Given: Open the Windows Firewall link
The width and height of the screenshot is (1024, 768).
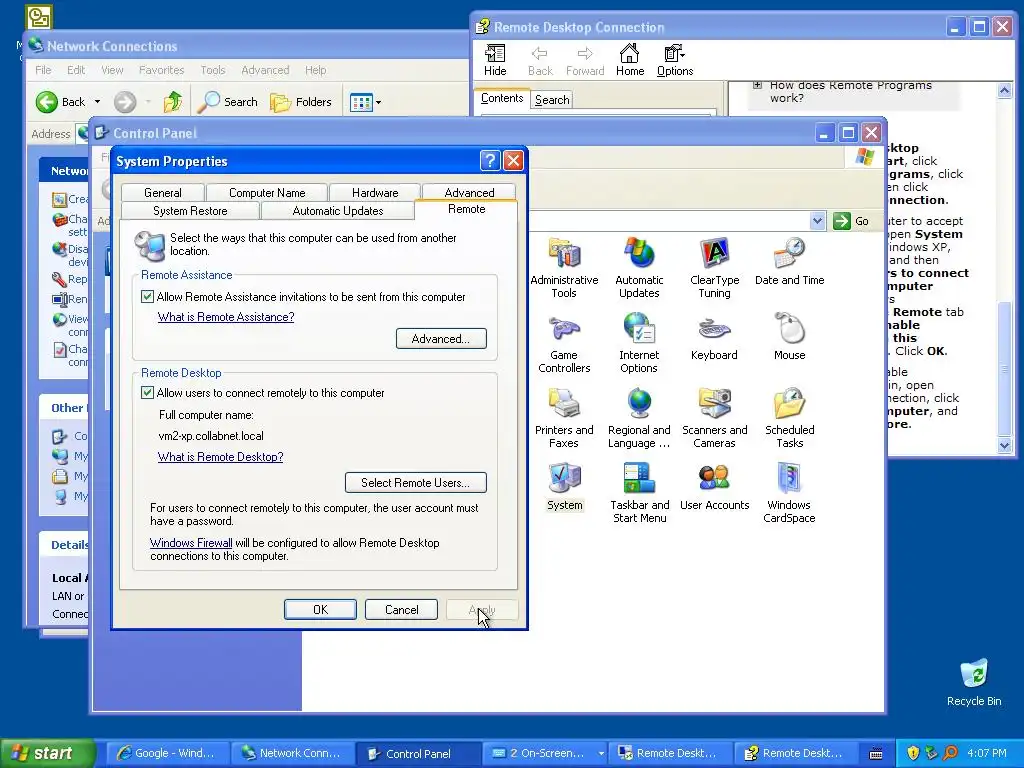Looking at the screenshot, I should pos(191,543).
